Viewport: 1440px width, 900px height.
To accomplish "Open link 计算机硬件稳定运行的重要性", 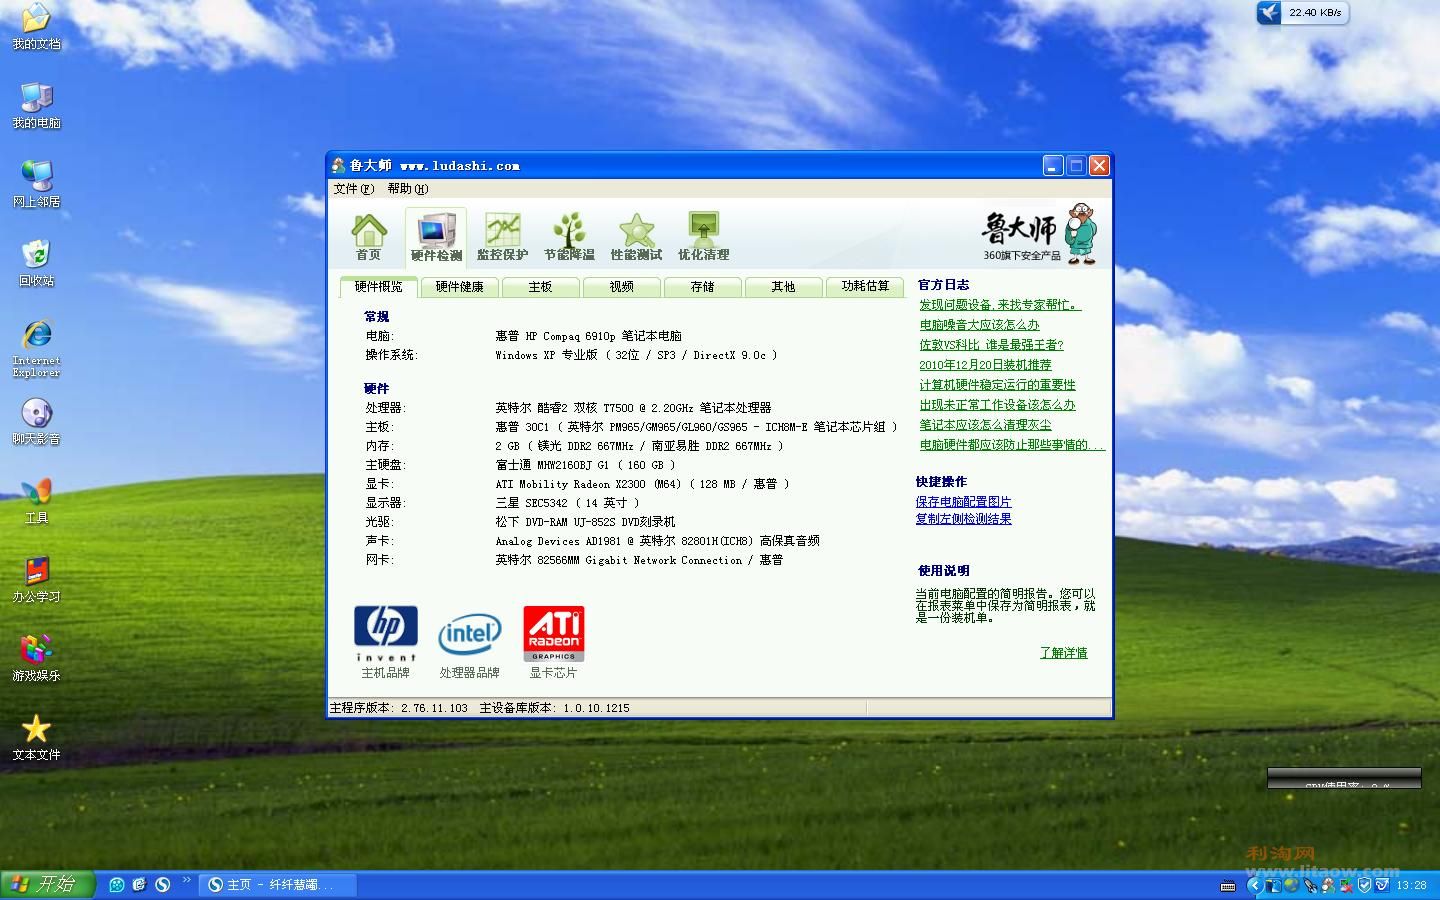I will [997, 385].
